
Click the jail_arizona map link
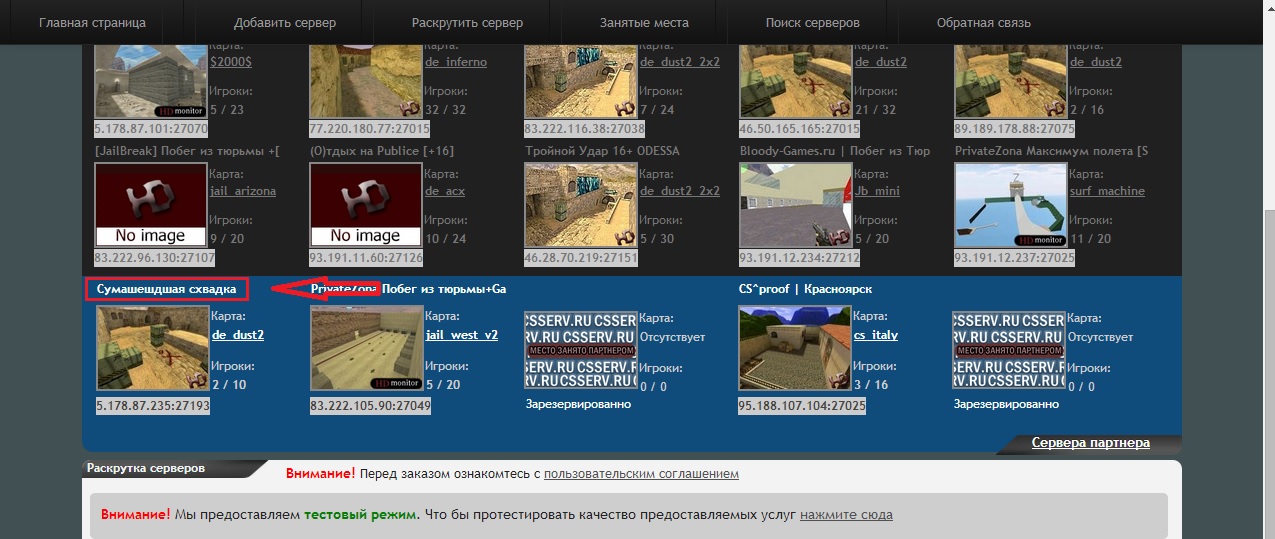(x=243, y=191)
